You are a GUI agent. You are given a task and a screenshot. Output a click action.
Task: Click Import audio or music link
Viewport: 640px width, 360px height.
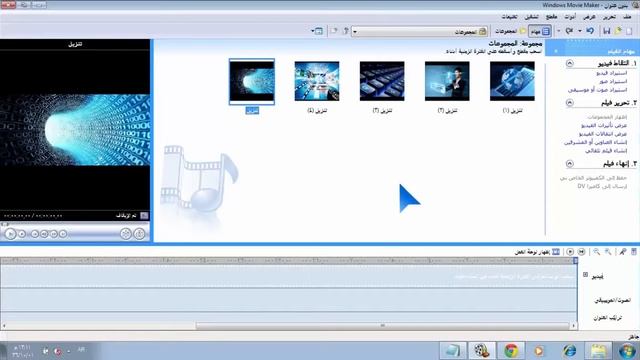pyautogui.click(x=598, y=90)
